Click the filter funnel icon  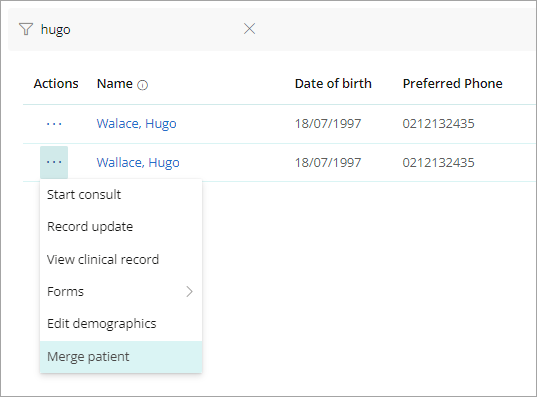point(26,29)
